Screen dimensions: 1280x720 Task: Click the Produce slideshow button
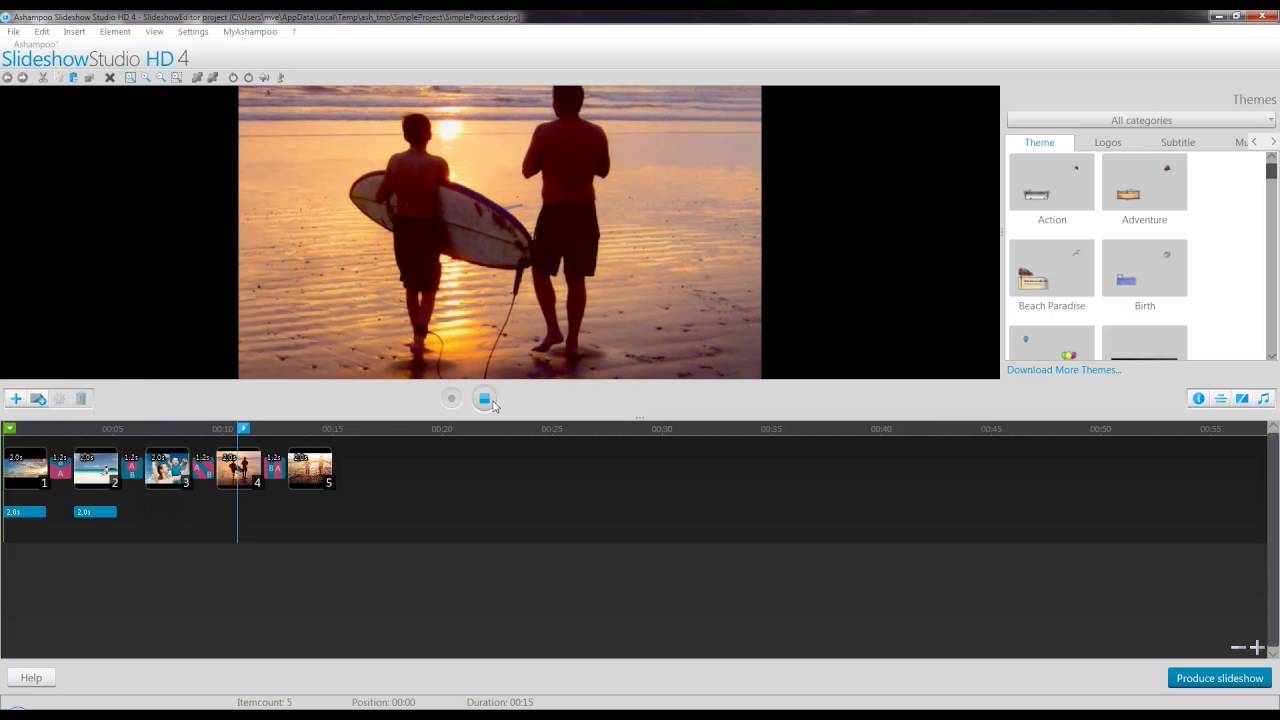1219,678
